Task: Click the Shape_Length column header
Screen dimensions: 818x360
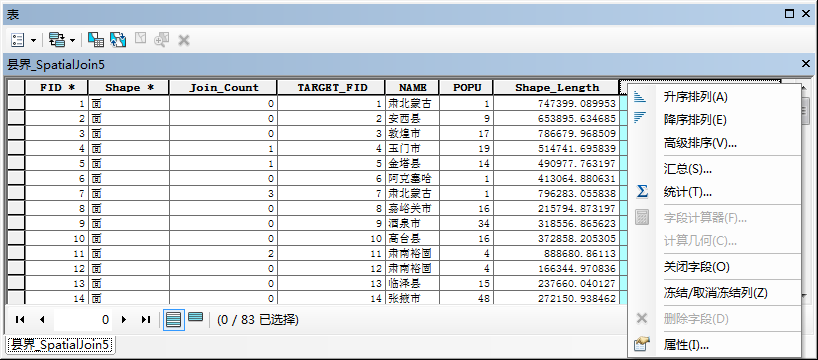Action: [556, 88]
